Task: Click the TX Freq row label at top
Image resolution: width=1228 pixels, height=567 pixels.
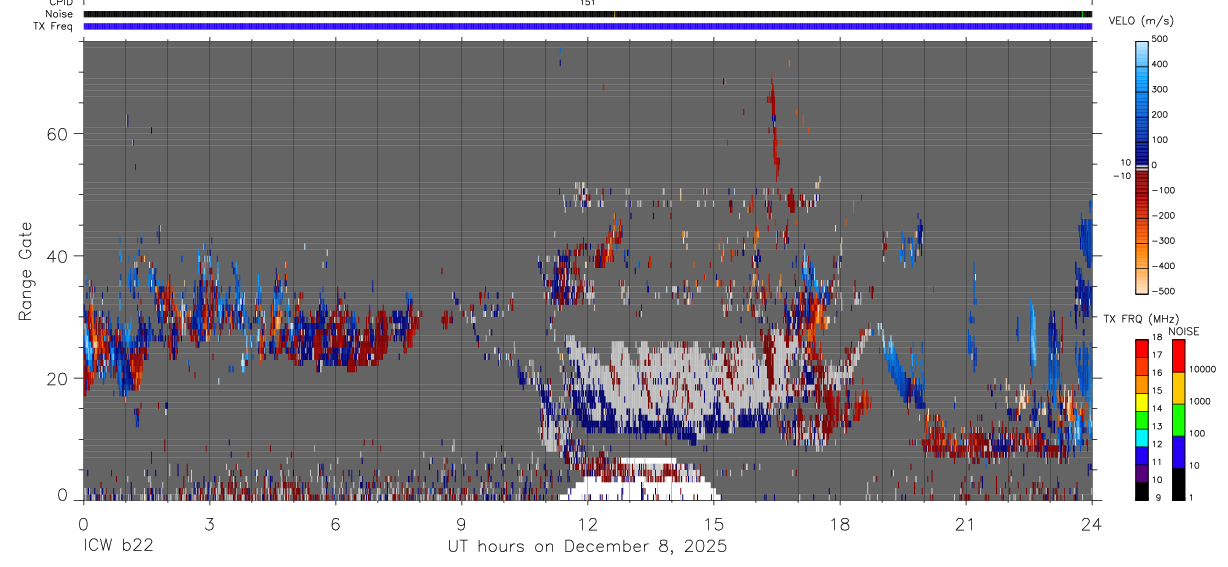Action: coord(54,26)
